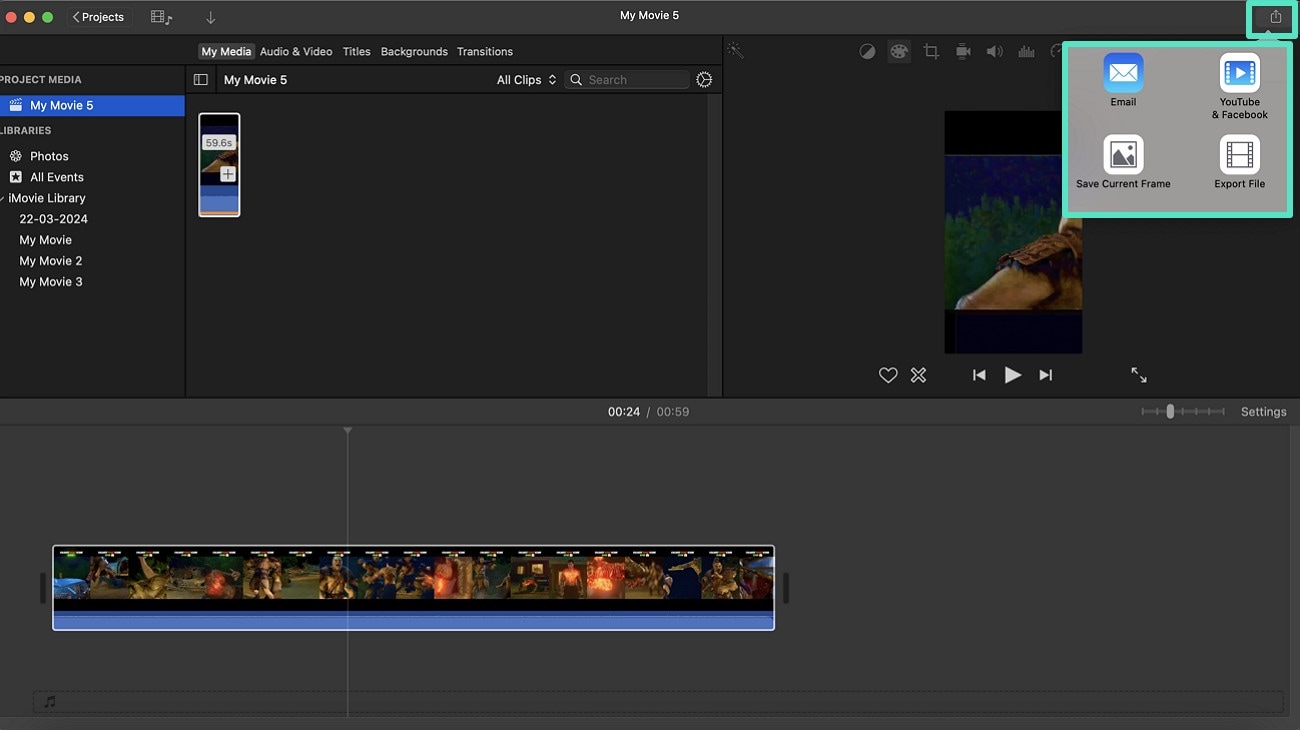Open the Color Balance tool
Viewport: 1300px width, 730px height.
coord(867,51)
